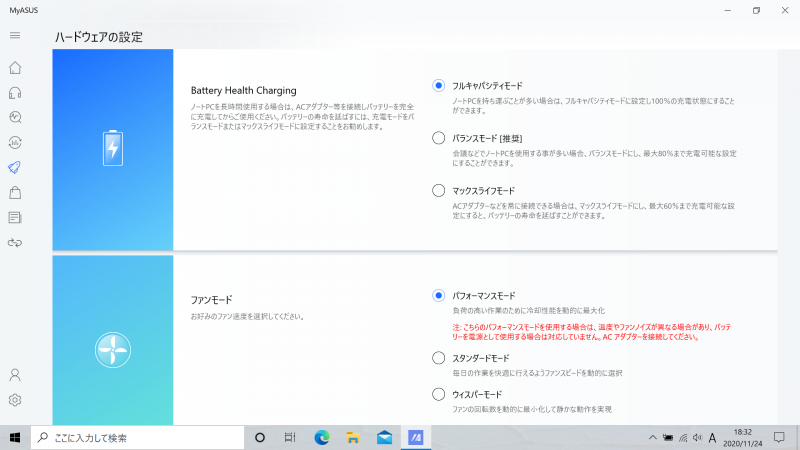Viewport: 800px width, 450px height.
Task: Open the hamburger navigation menu
Action: pyautogui.click(x=15, y=35)
